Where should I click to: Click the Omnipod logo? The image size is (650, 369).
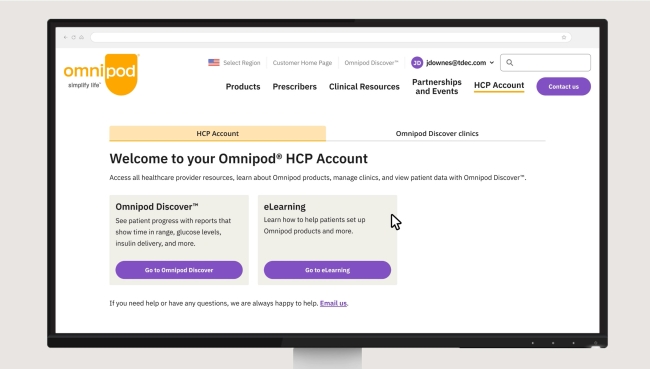point(101,74)
